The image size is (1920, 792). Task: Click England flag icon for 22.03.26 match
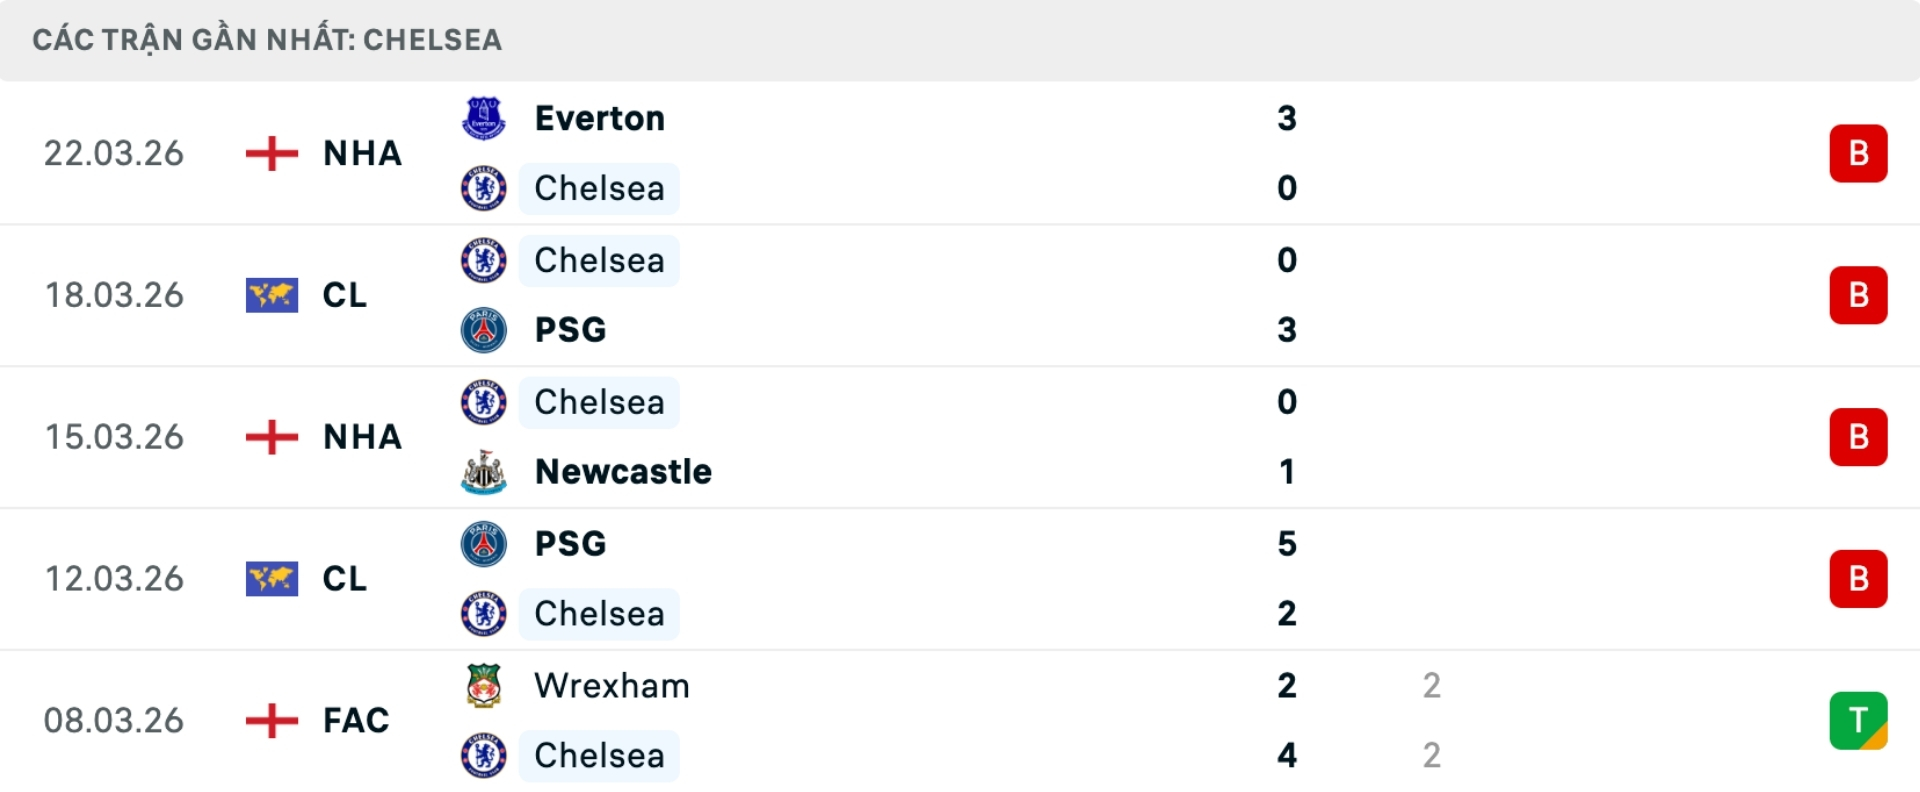272,153
